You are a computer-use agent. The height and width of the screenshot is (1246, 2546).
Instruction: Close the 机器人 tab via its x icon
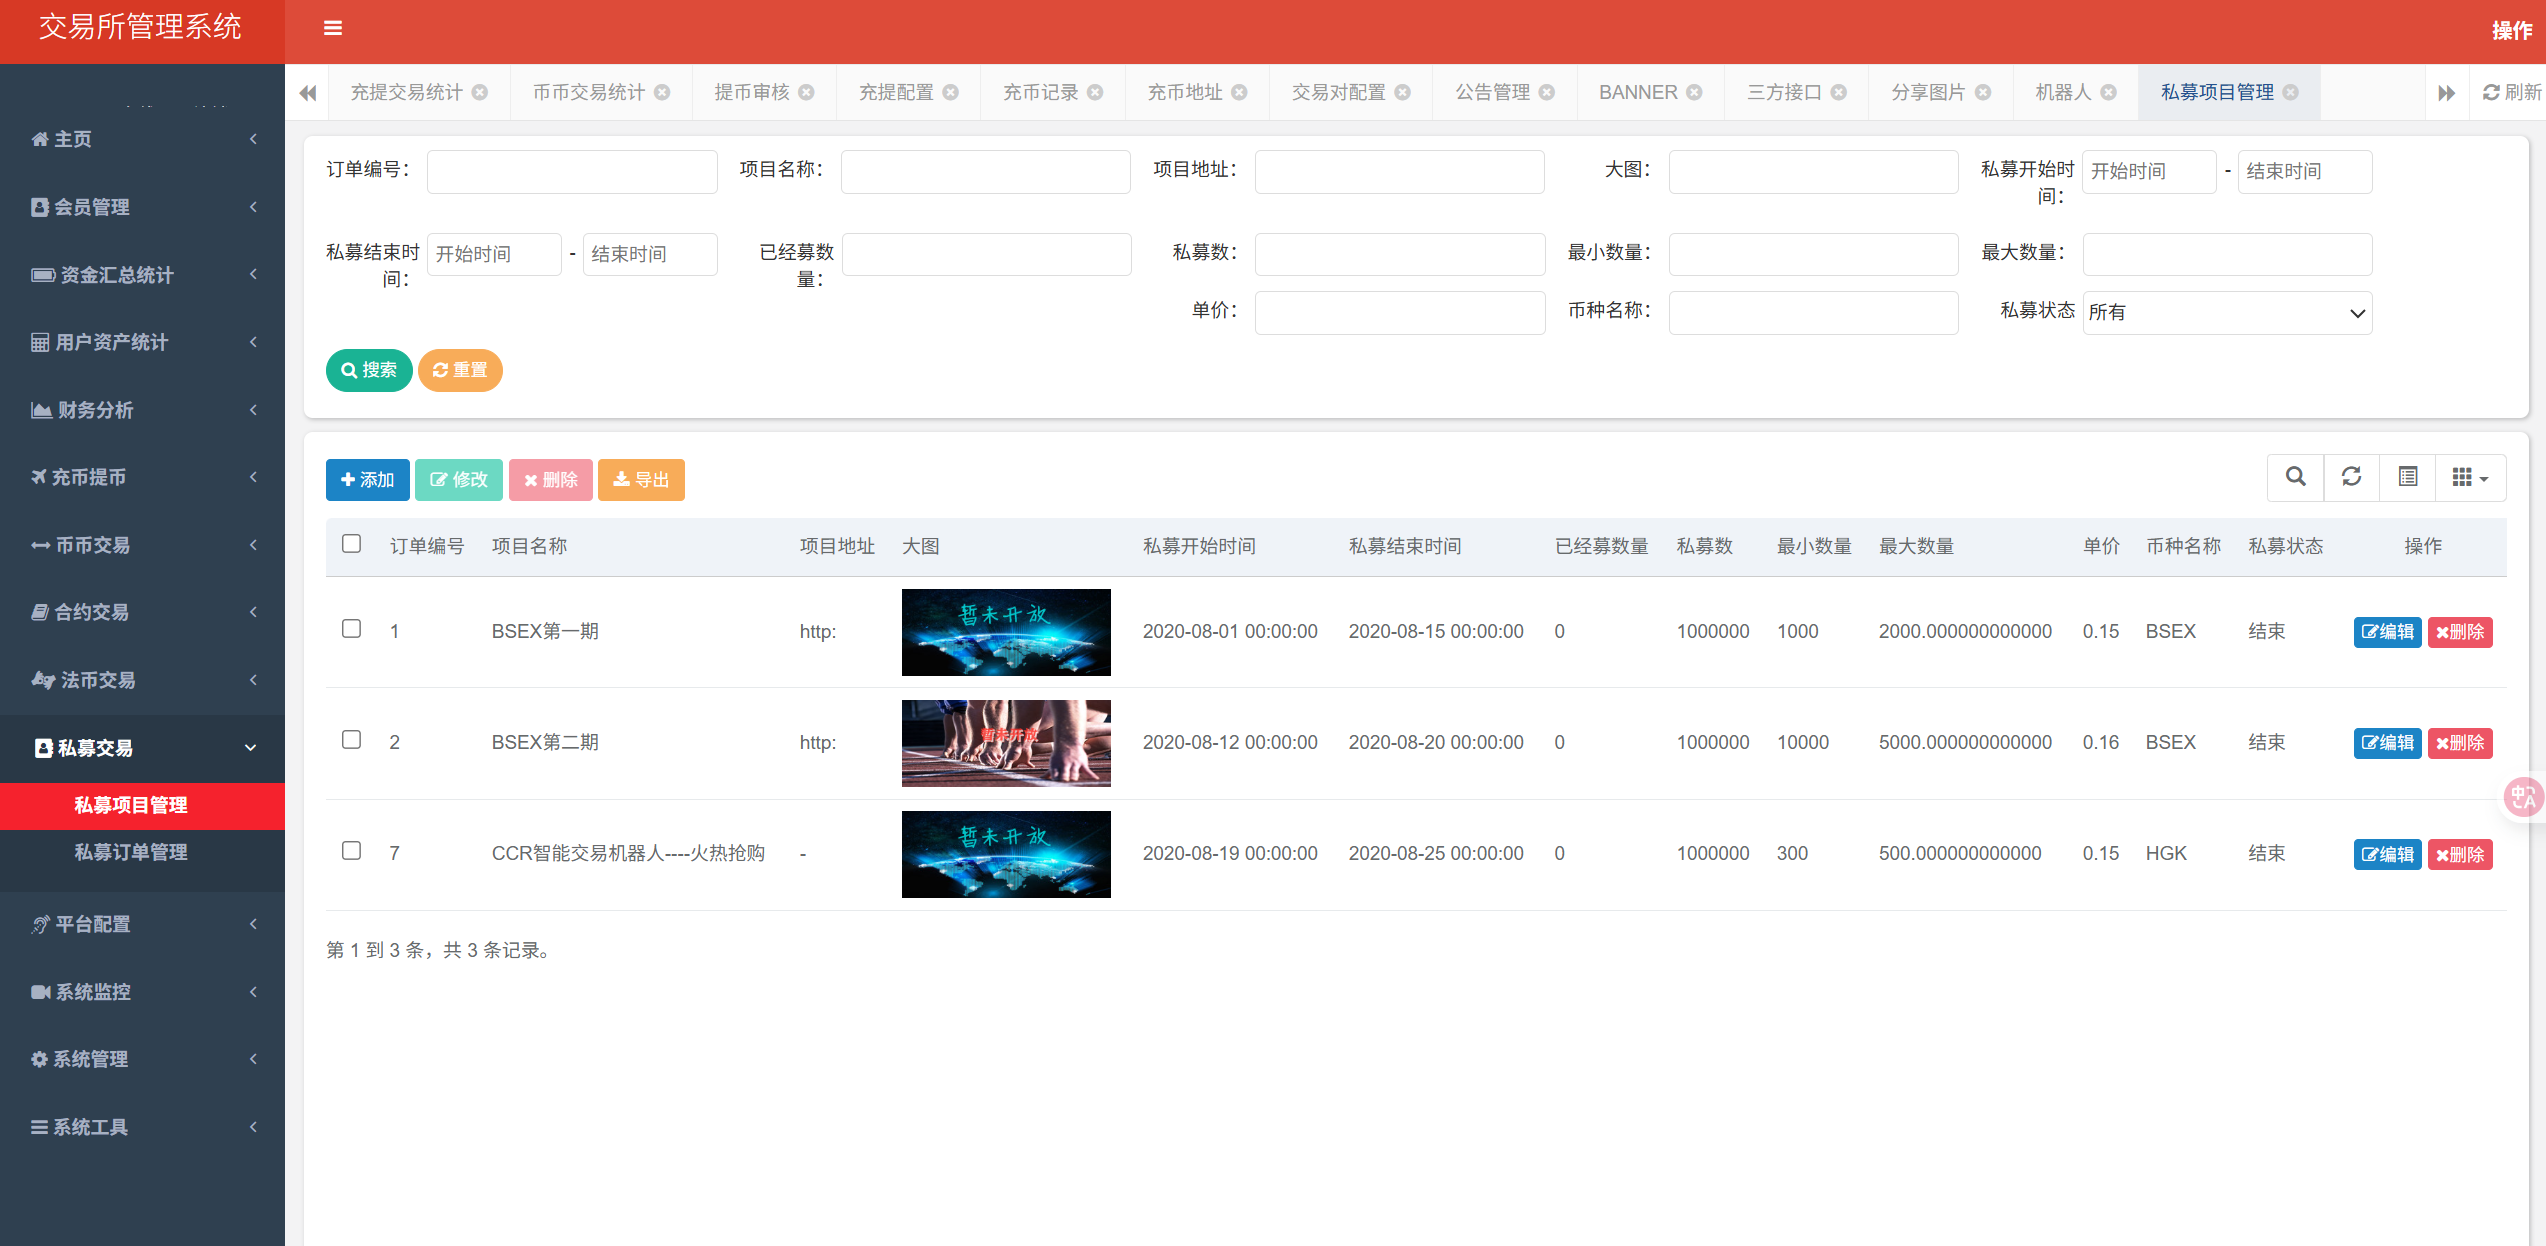pos(2109,92)
